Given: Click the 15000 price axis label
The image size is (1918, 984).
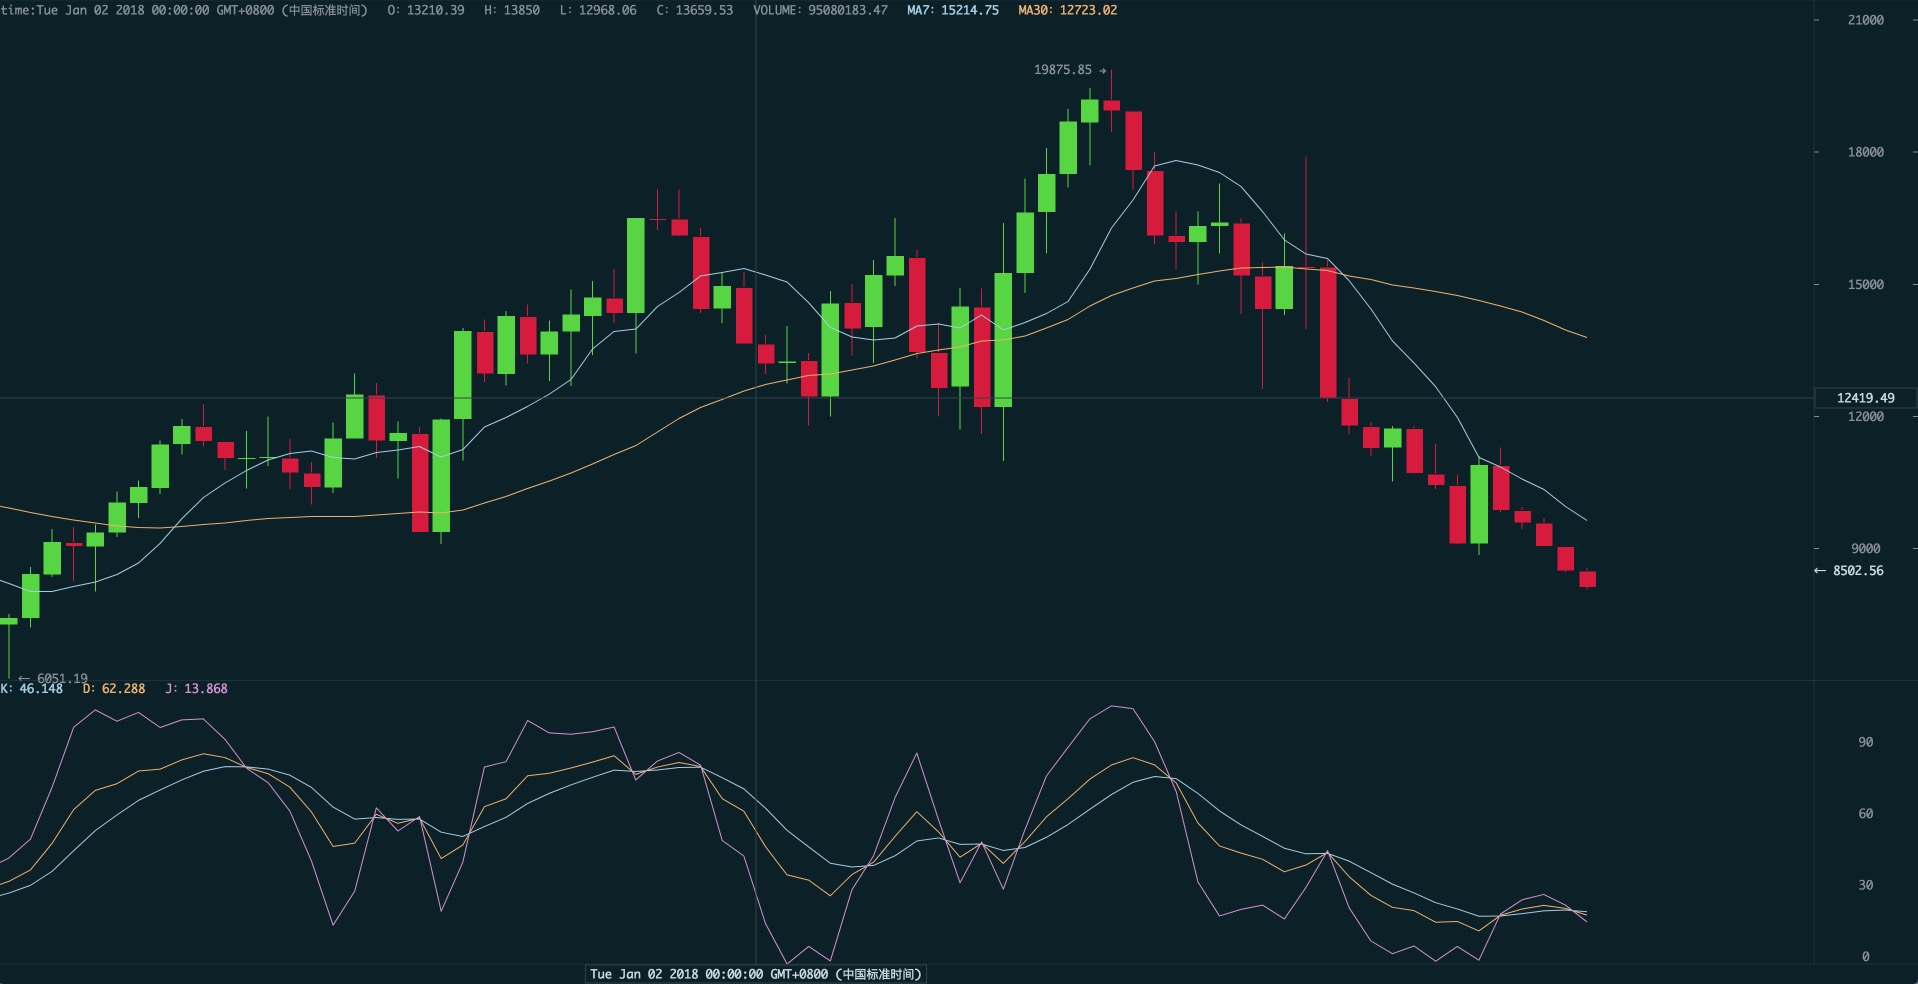Looking at the screenshot, I should coord(1866,284).
